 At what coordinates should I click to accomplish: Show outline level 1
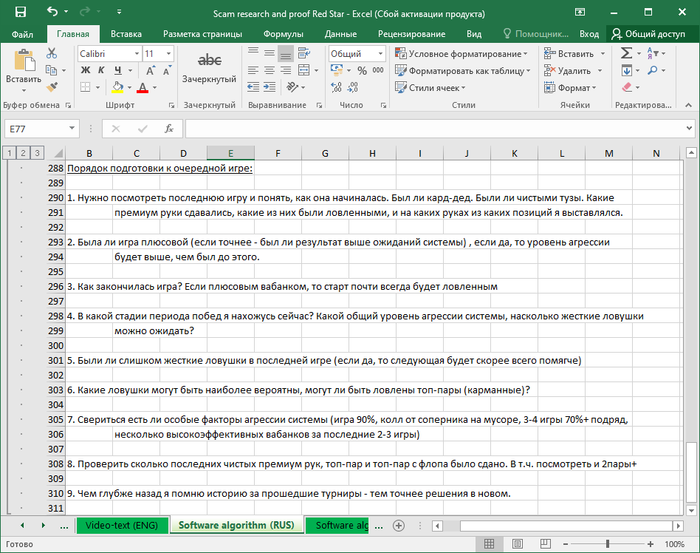click(x=9, y=153)
